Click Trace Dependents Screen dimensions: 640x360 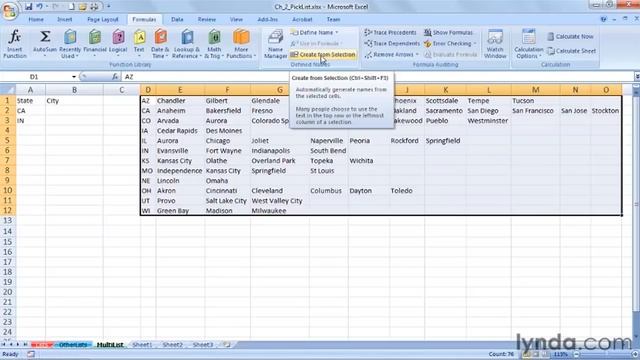(x=392, y=43)
